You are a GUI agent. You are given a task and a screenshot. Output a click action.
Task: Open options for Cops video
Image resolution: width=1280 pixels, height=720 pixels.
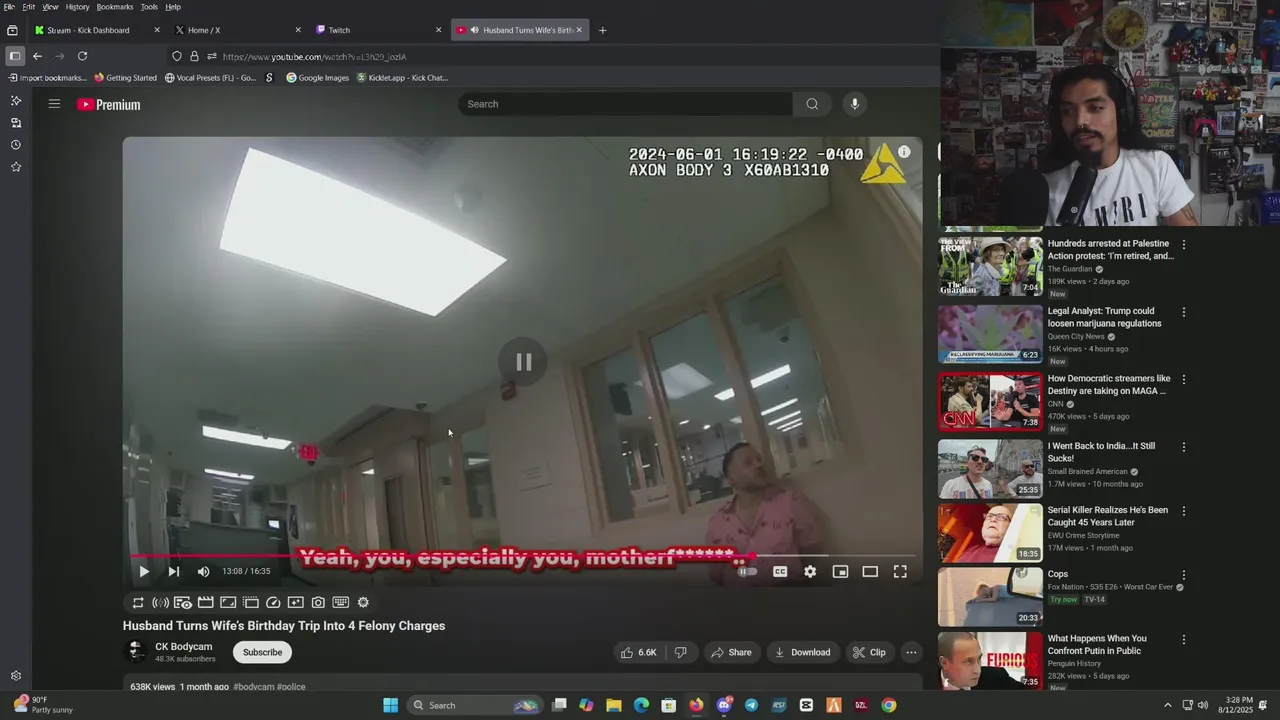pyautogui.click(x=1184, y=575)
